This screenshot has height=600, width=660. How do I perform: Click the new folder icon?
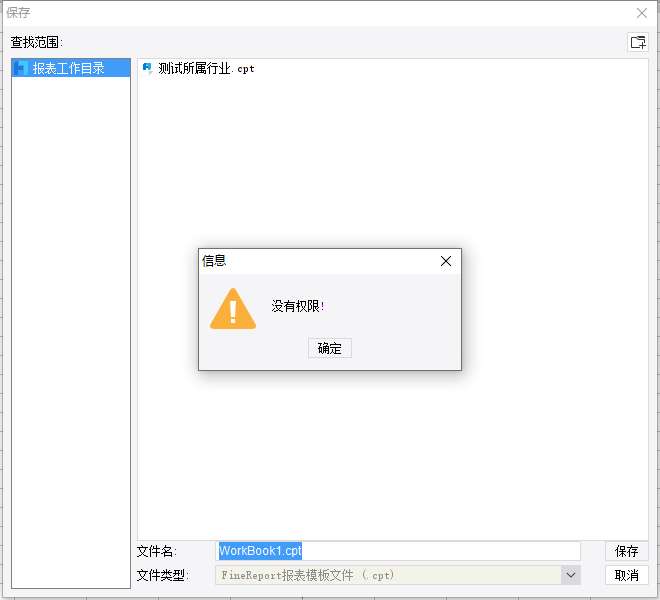click(x=638, y=42)
